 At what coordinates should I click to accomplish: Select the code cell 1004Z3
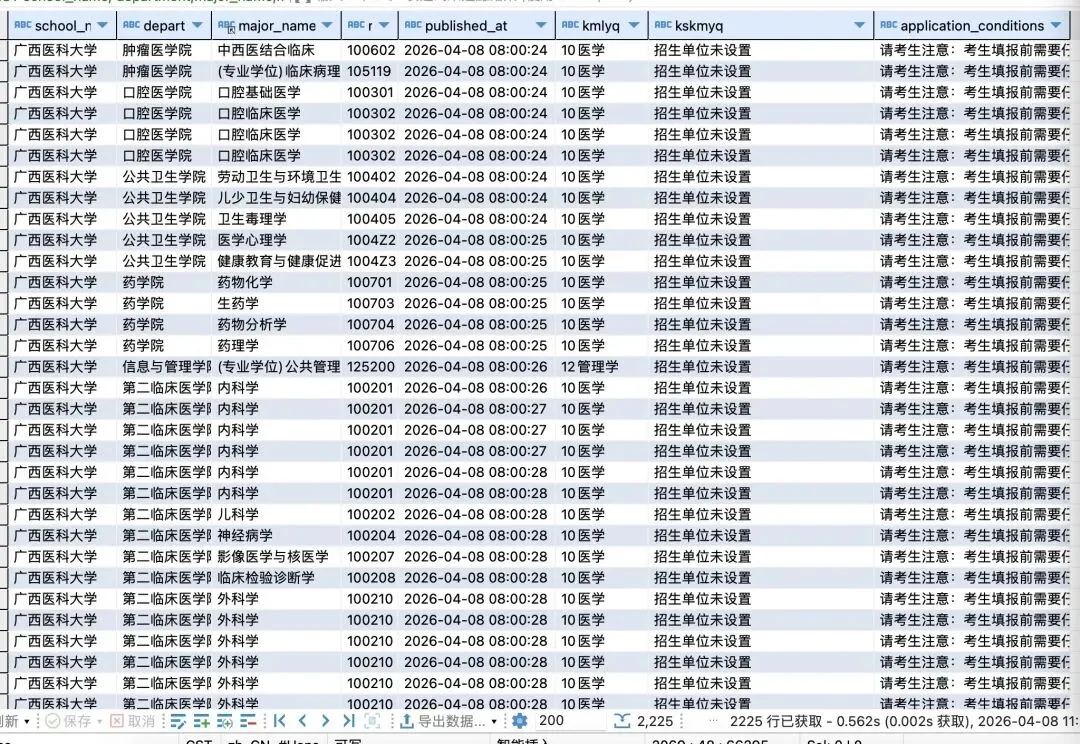(371, 261)
